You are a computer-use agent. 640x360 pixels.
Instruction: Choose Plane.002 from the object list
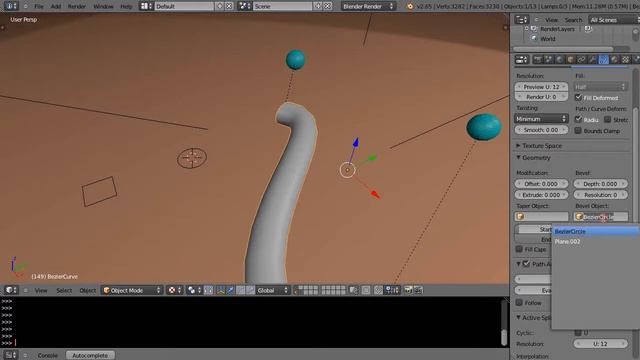pos(596,242)
